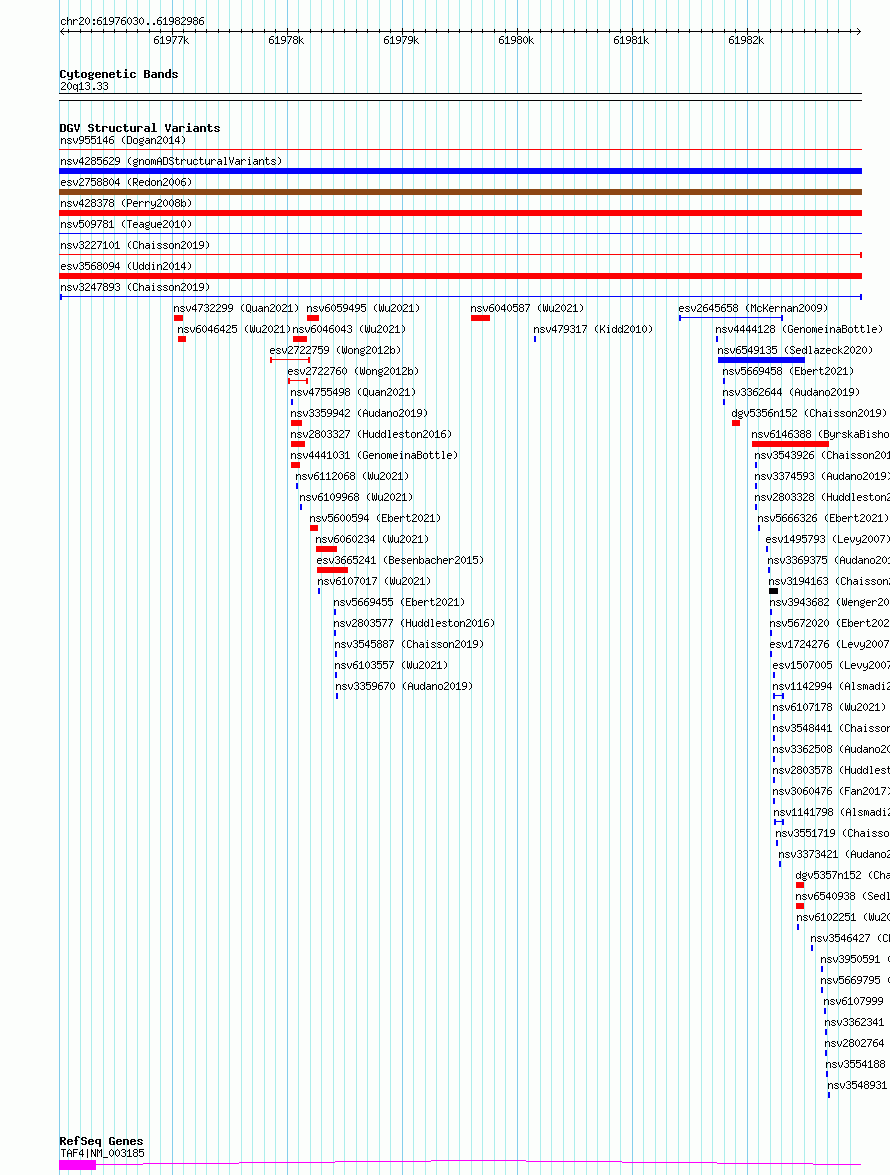Select nsv3362341 variant label
The image size is (890, 1175).
pos(854,1021)
